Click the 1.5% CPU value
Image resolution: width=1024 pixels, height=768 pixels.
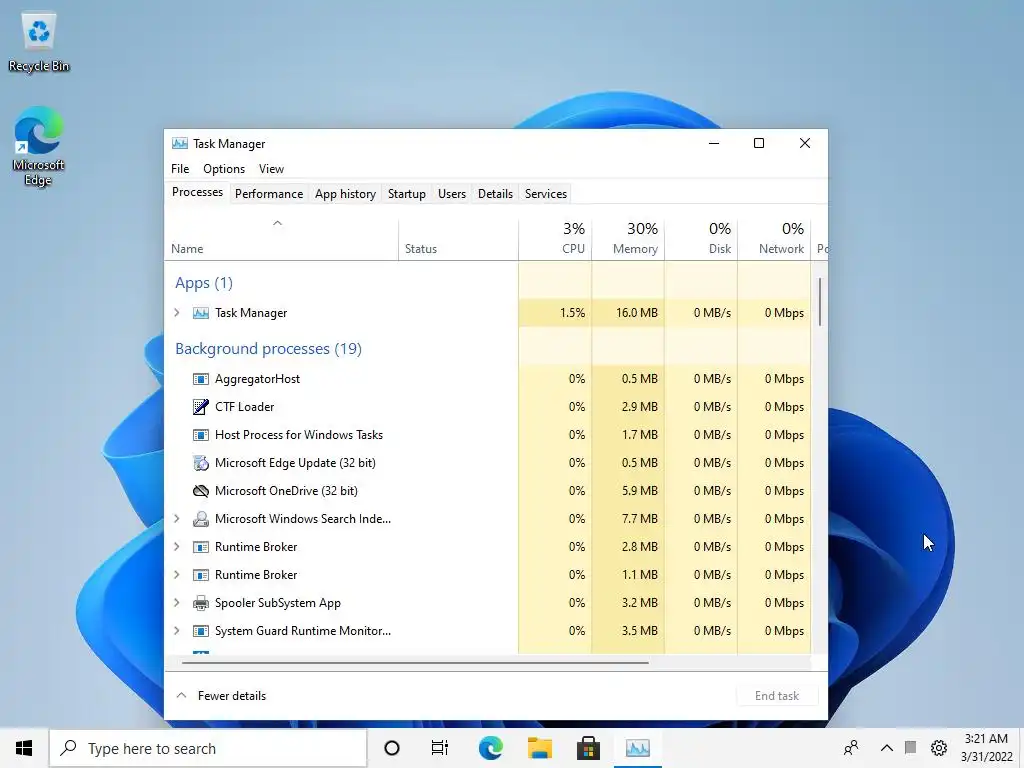click(572, 313)
